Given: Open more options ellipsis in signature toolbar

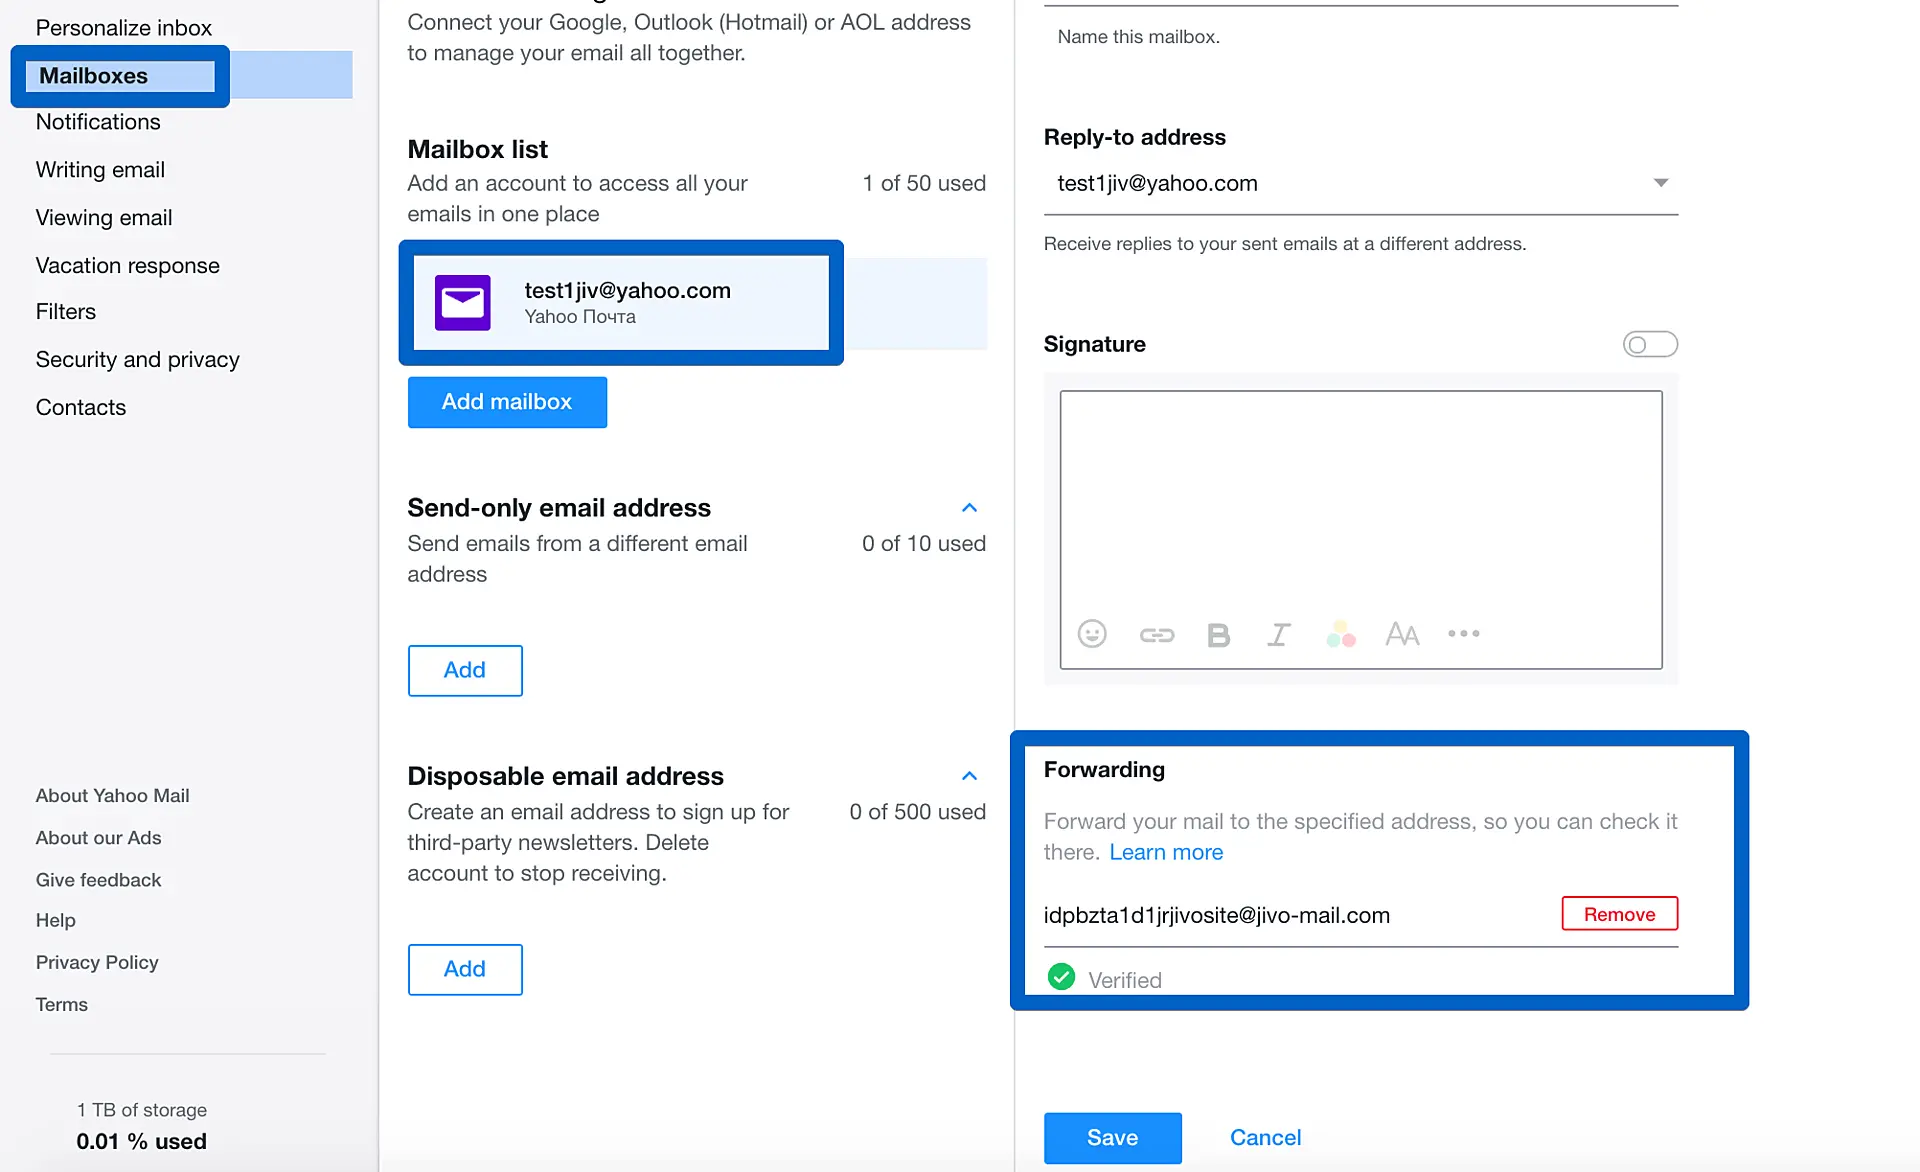Looking at the screenshot, I should [1463, 634].
